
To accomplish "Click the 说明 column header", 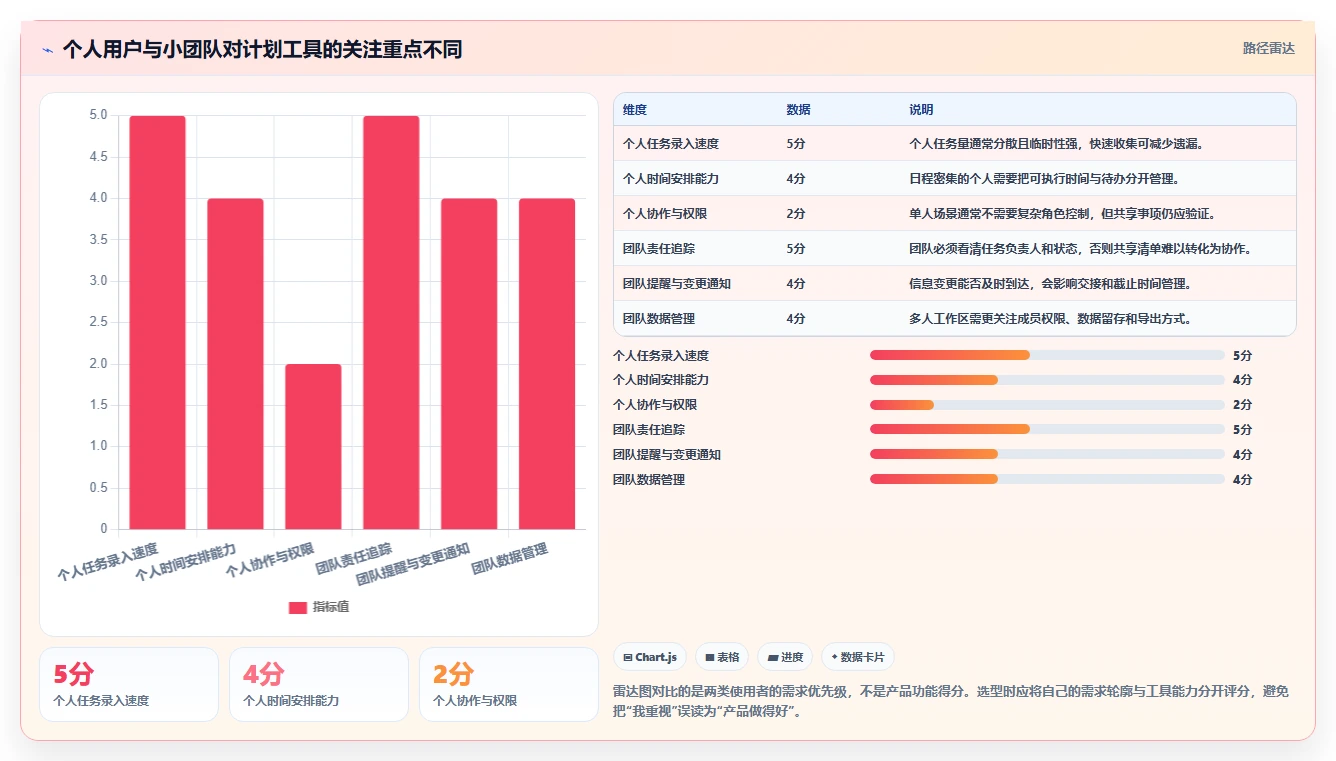I will [921, 110].
